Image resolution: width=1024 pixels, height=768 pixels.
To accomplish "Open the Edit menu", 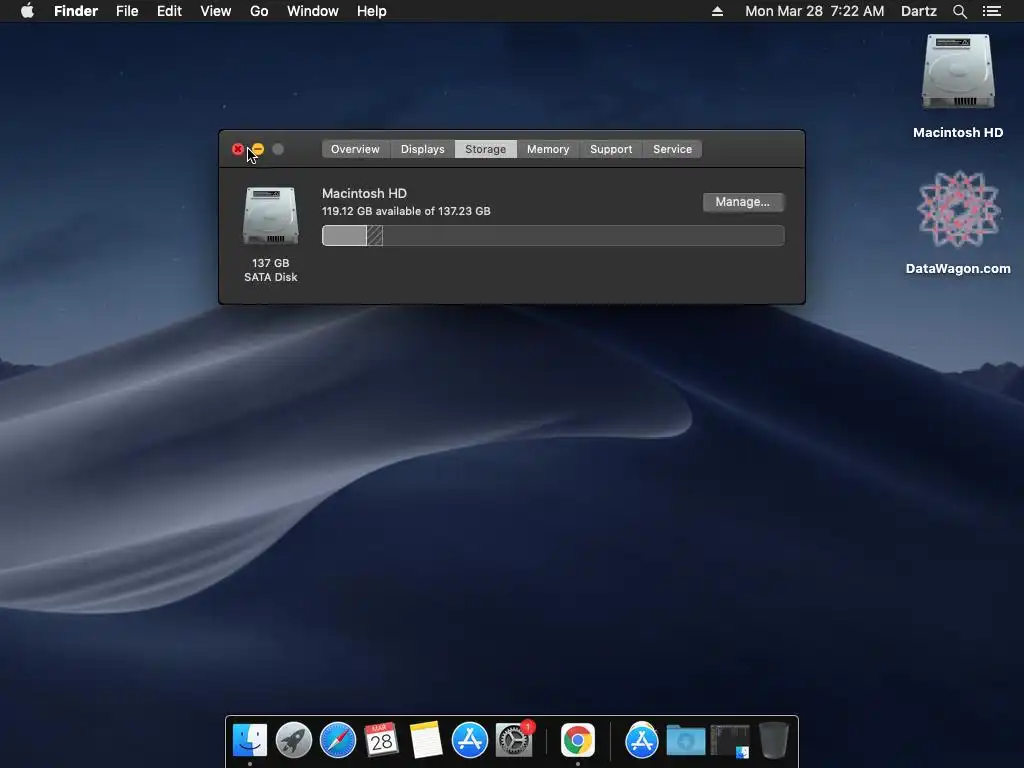I will tap(169, 11).
